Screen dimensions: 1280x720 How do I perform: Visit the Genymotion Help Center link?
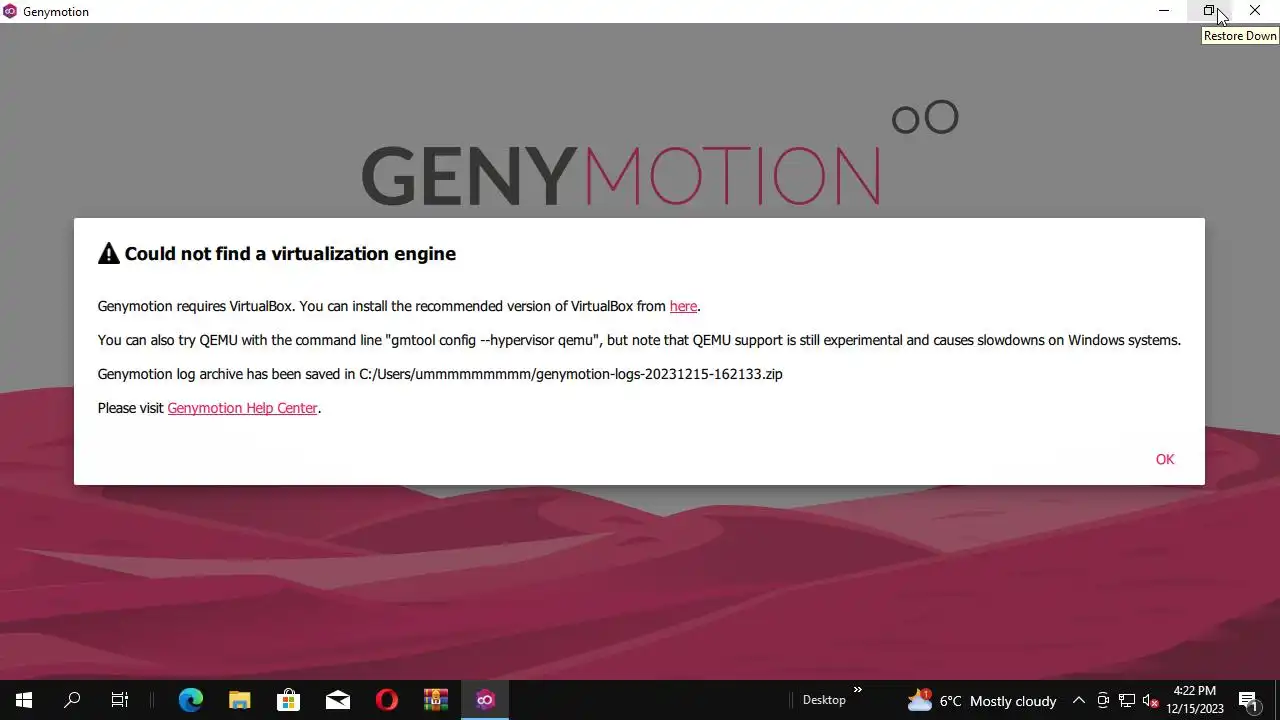(x=242, y=408)
